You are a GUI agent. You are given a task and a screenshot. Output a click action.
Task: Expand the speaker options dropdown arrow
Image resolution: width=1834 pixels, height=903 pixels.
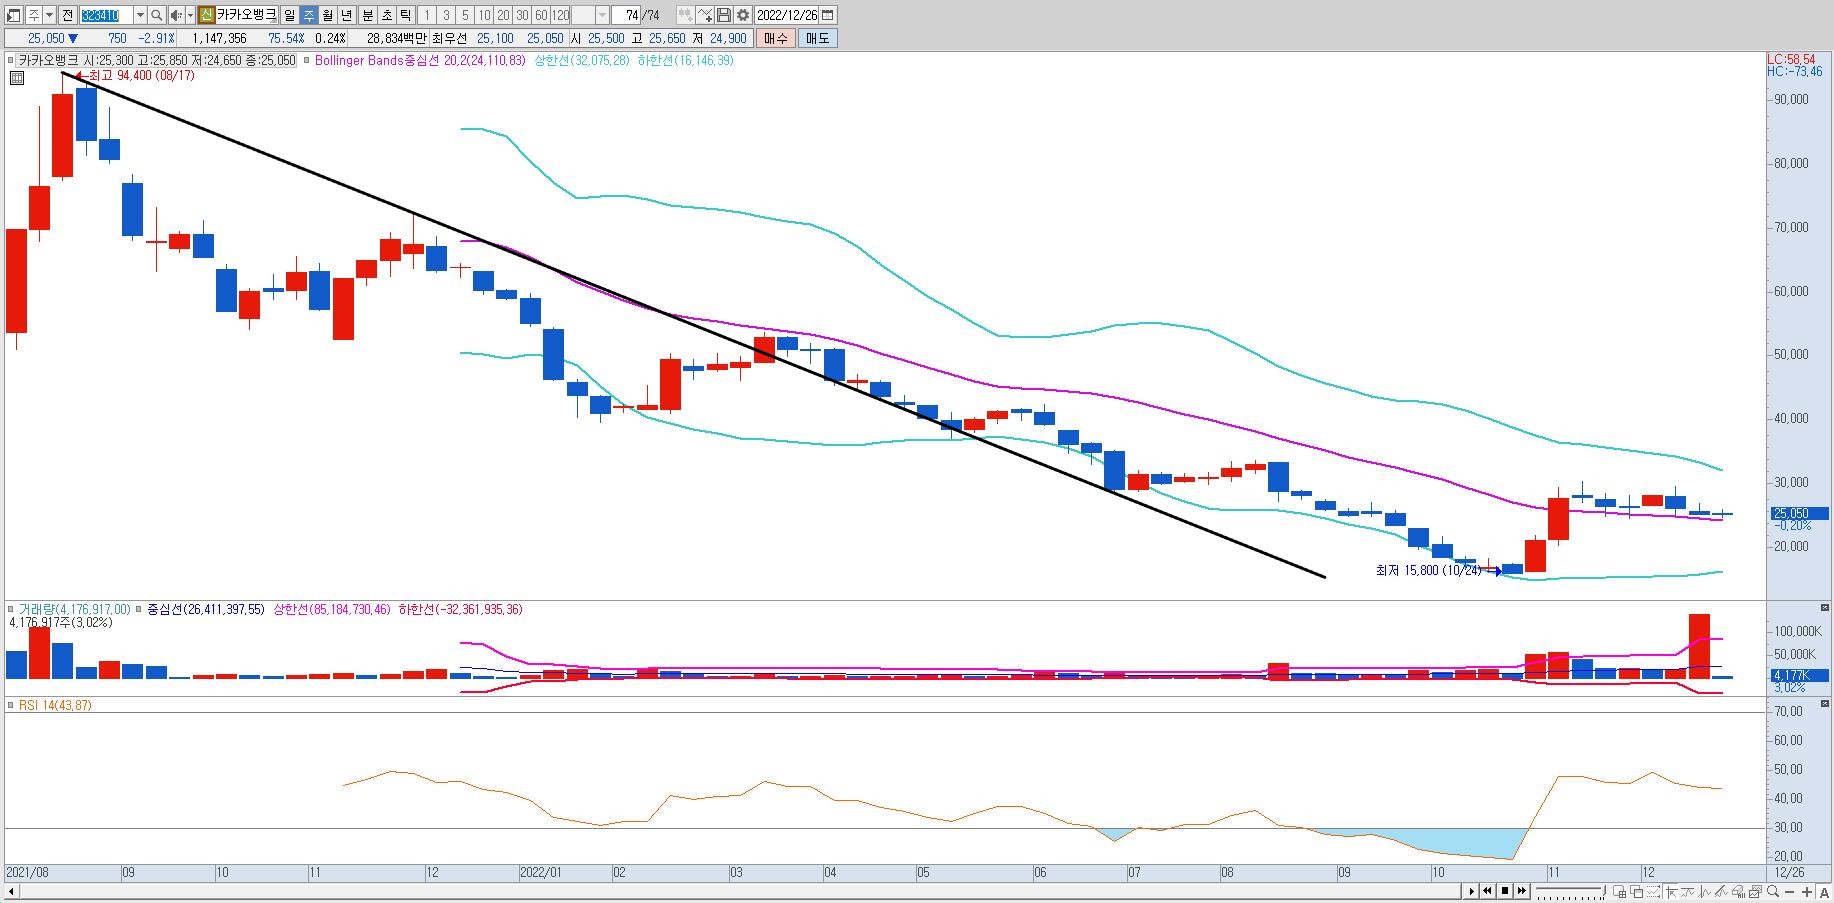[x=190, y=15]
